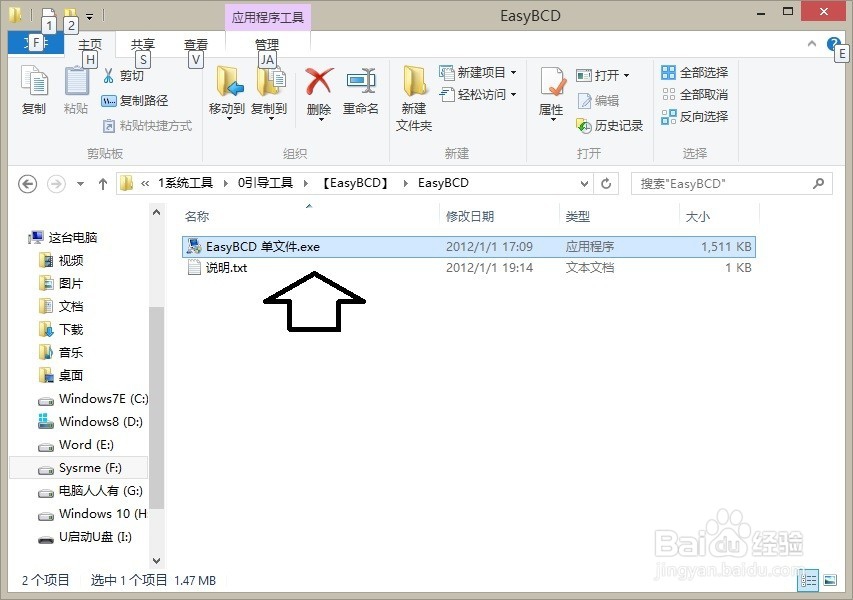The height and width of the screenshot is (600, 853).
Task: Open Videos (视频) folder in sidebar
Action: click(x=71, y=261)
